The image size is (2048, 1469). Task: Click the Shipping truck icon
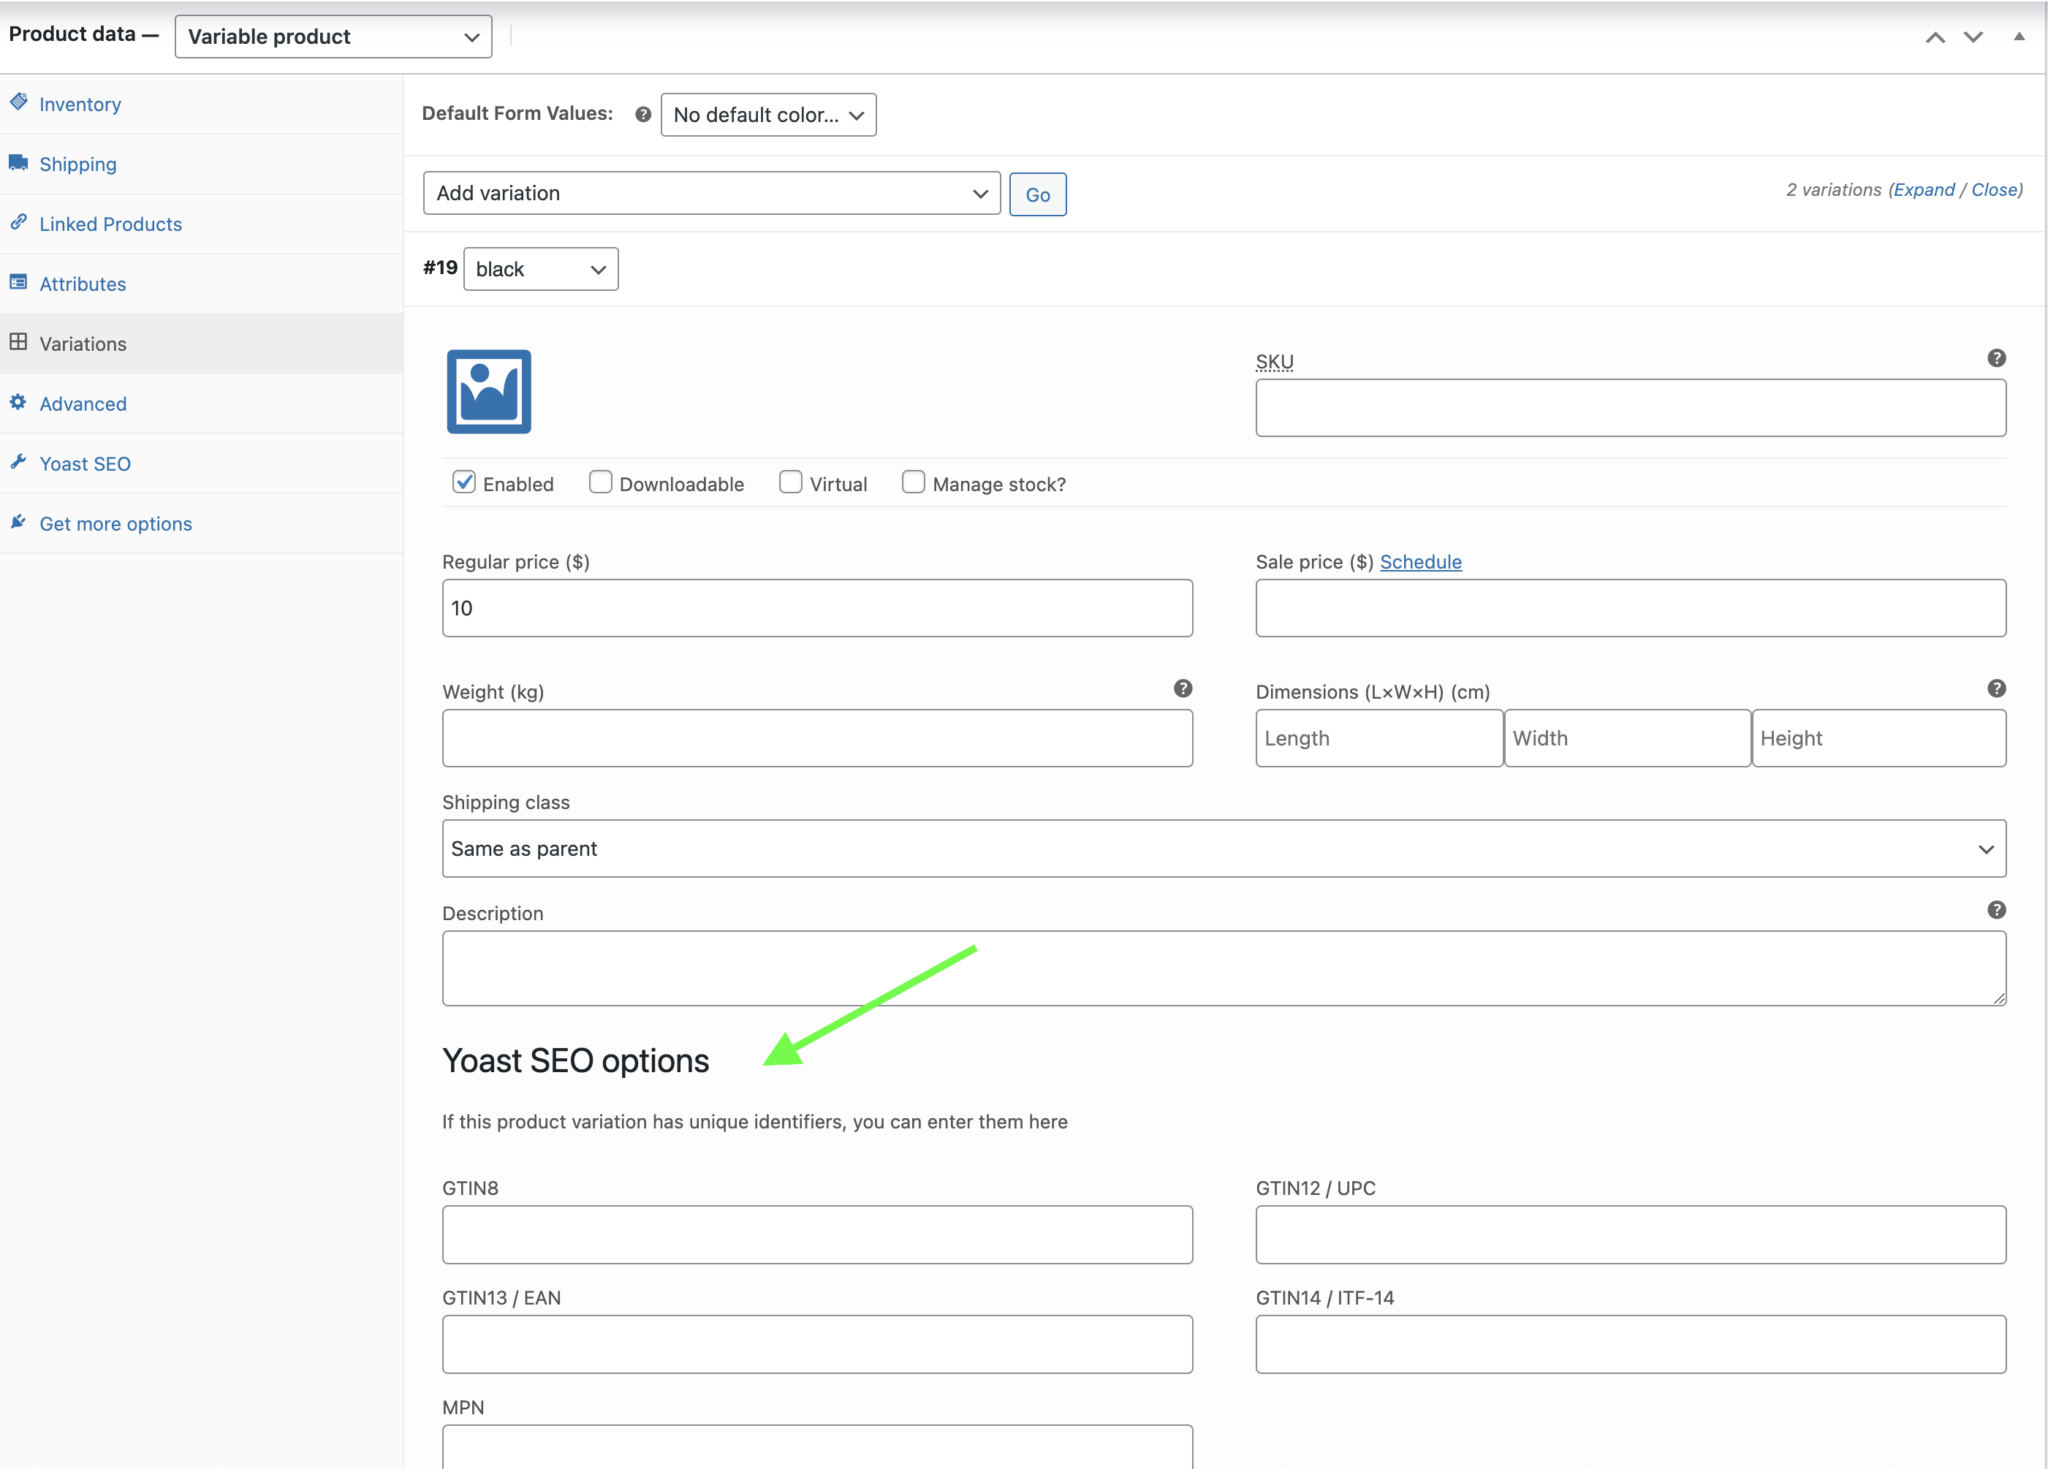point(19,163)
